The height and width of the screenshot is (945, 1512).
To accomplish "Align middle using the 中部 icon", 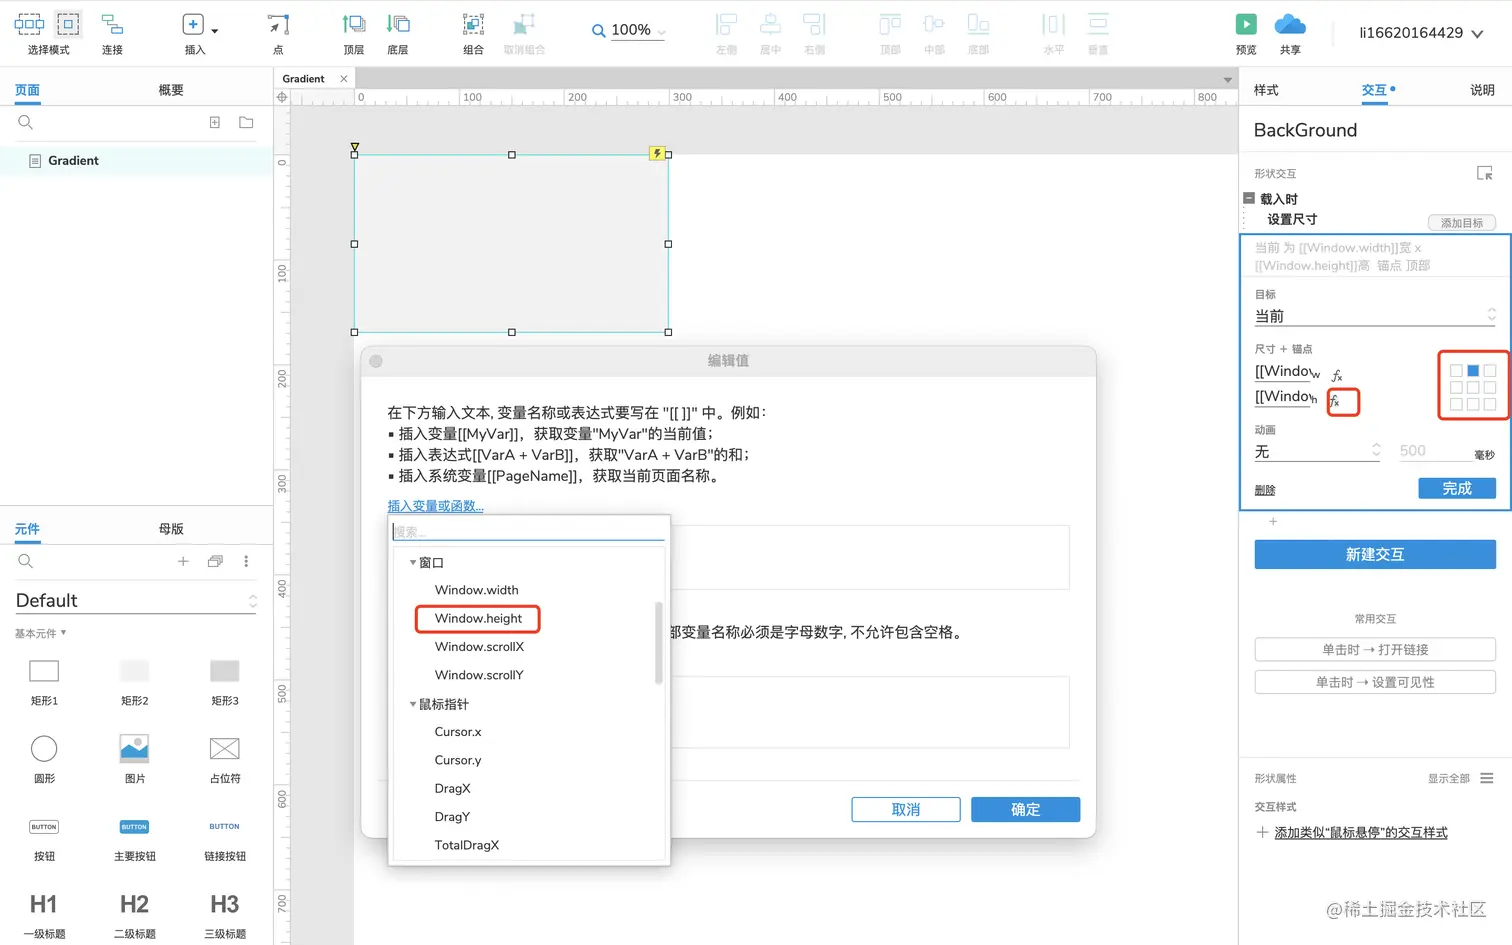I will pyautogui.click(x=934, y=24).
